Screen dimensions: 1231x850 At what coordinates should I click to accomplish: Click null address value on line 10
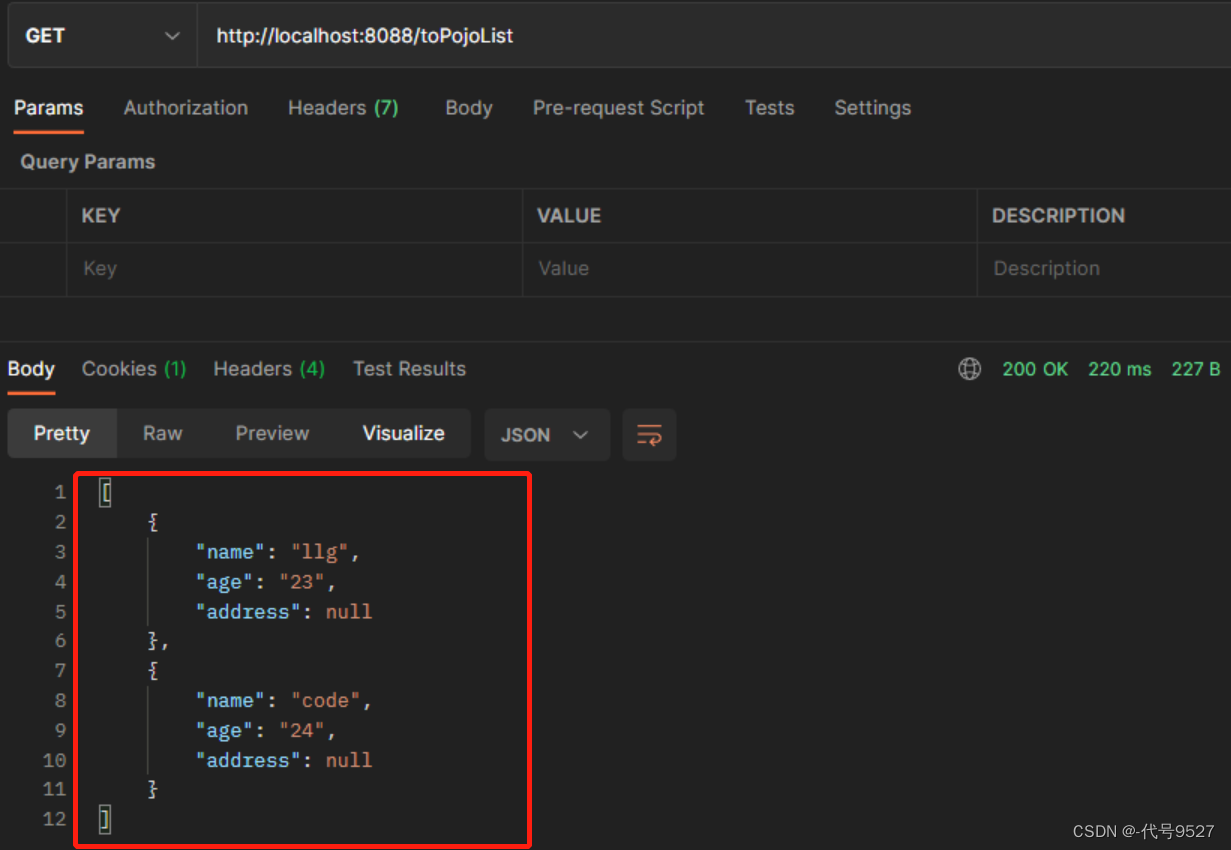click(349, 760)
